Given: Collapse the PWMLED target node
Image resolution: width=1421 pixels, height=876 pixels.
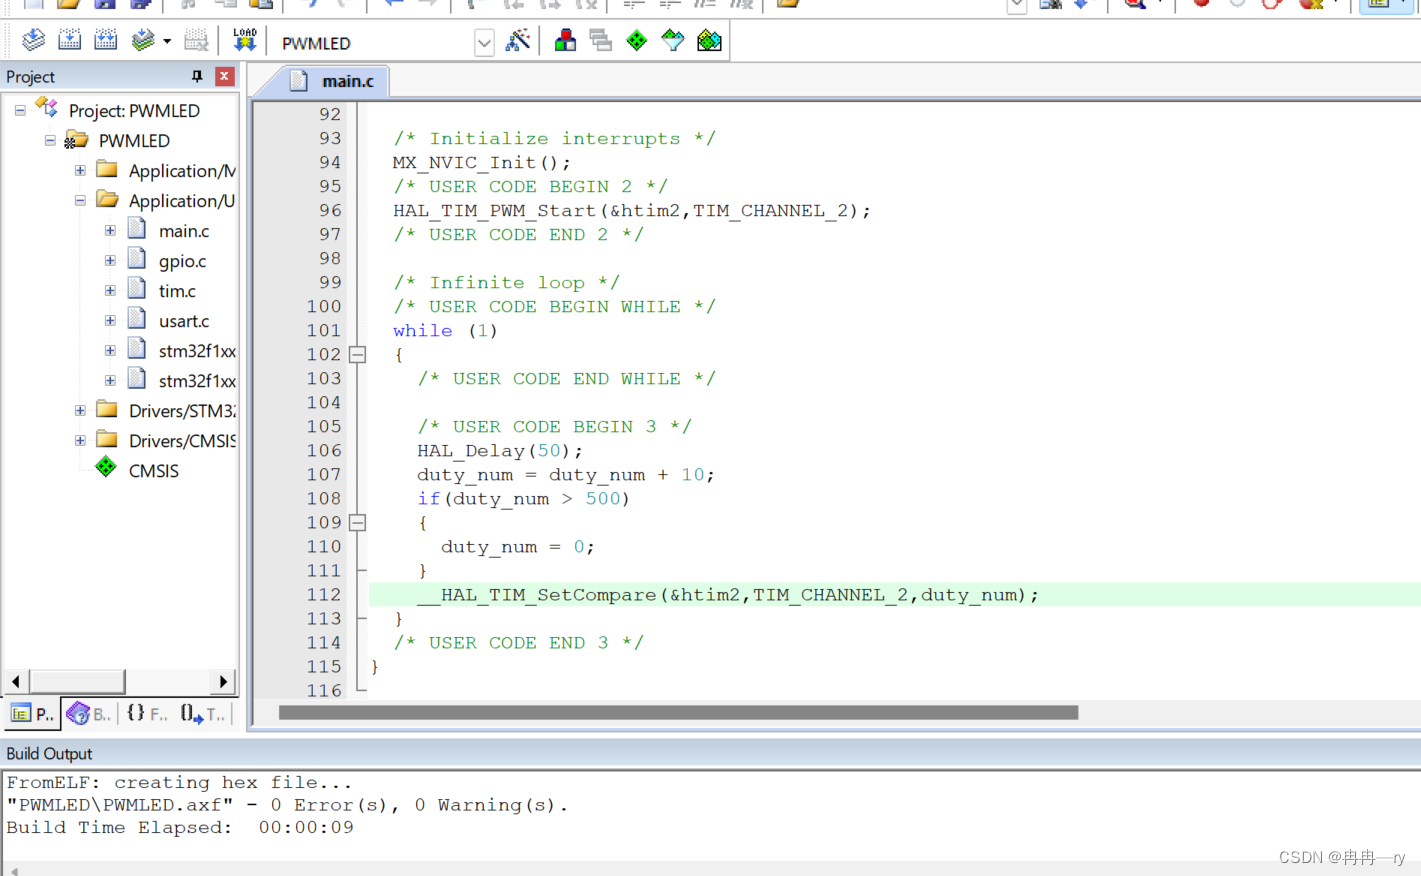Looking at the screenshot, I should (50, 141).
